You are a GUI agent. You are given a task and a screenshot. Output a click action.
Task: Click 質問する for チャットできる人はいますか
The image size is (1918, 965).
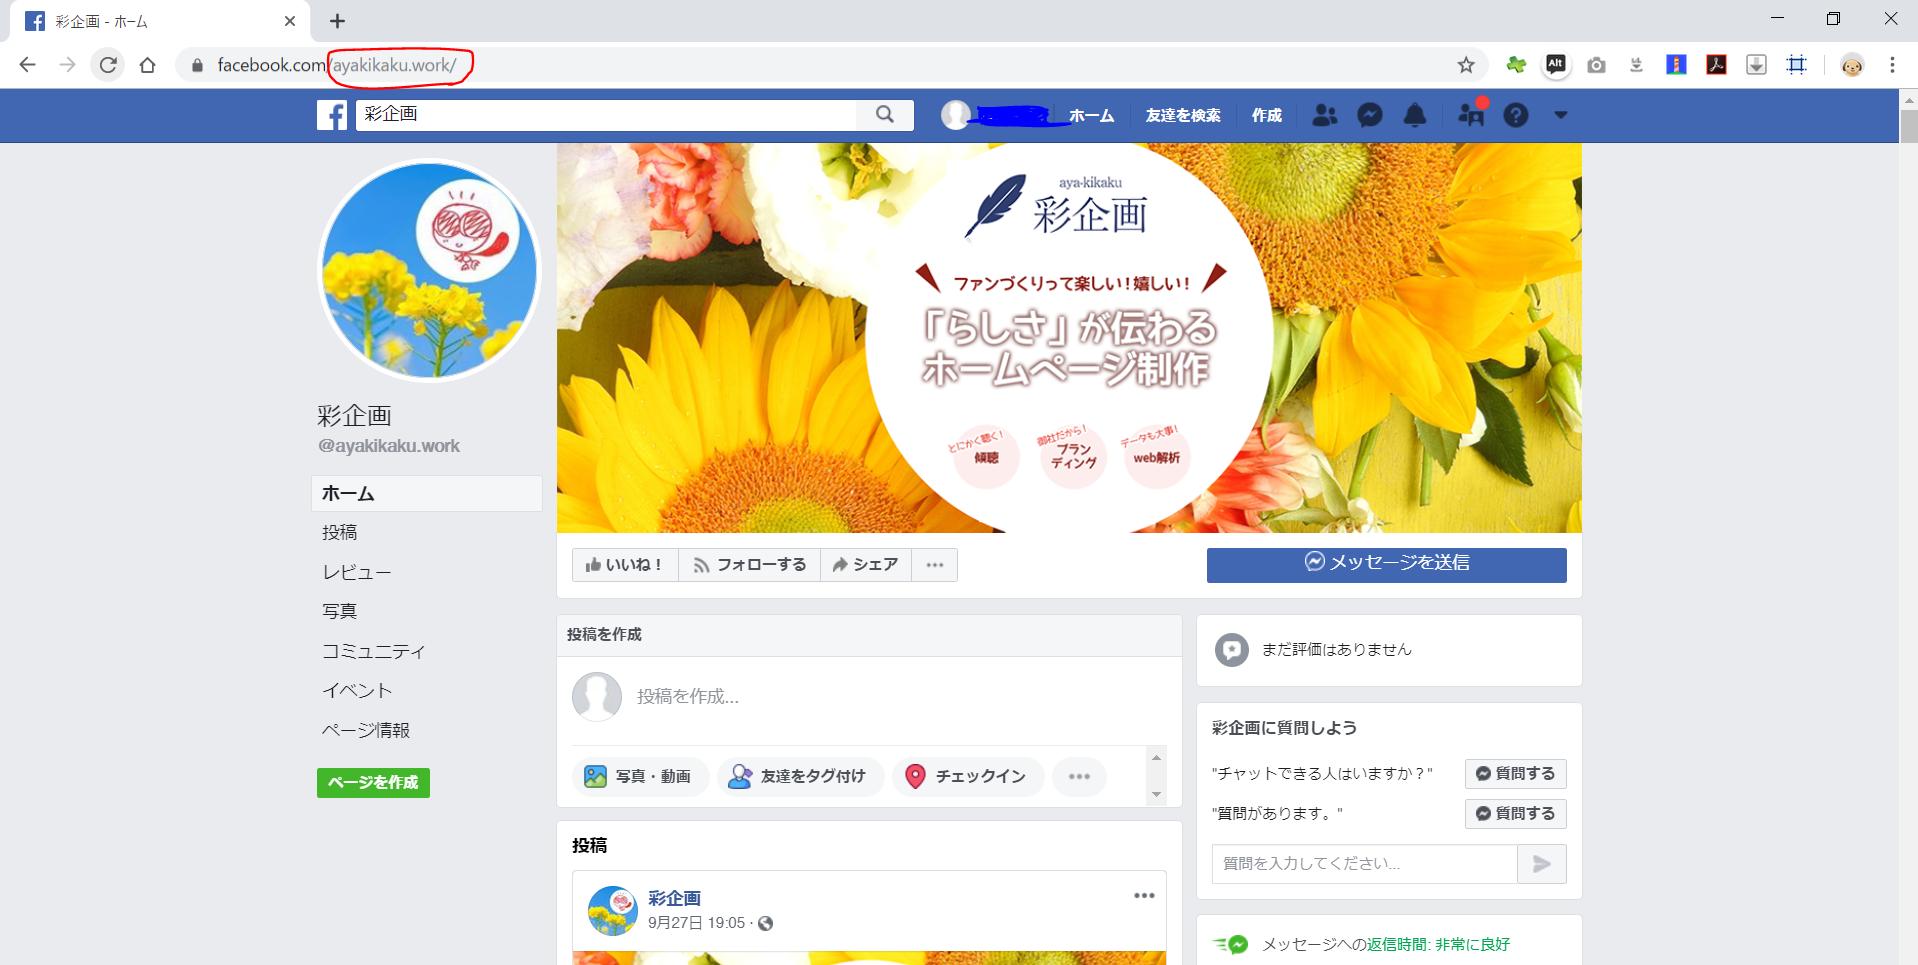[1516, 774]
